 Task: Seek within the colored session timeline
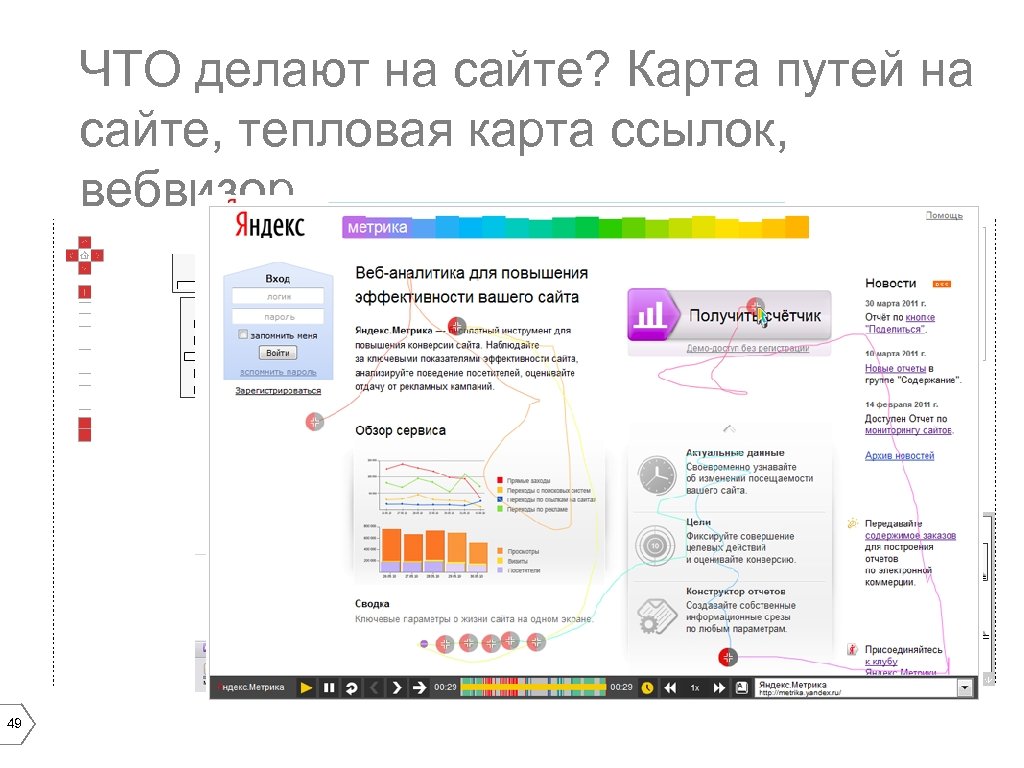coord(533,687)
